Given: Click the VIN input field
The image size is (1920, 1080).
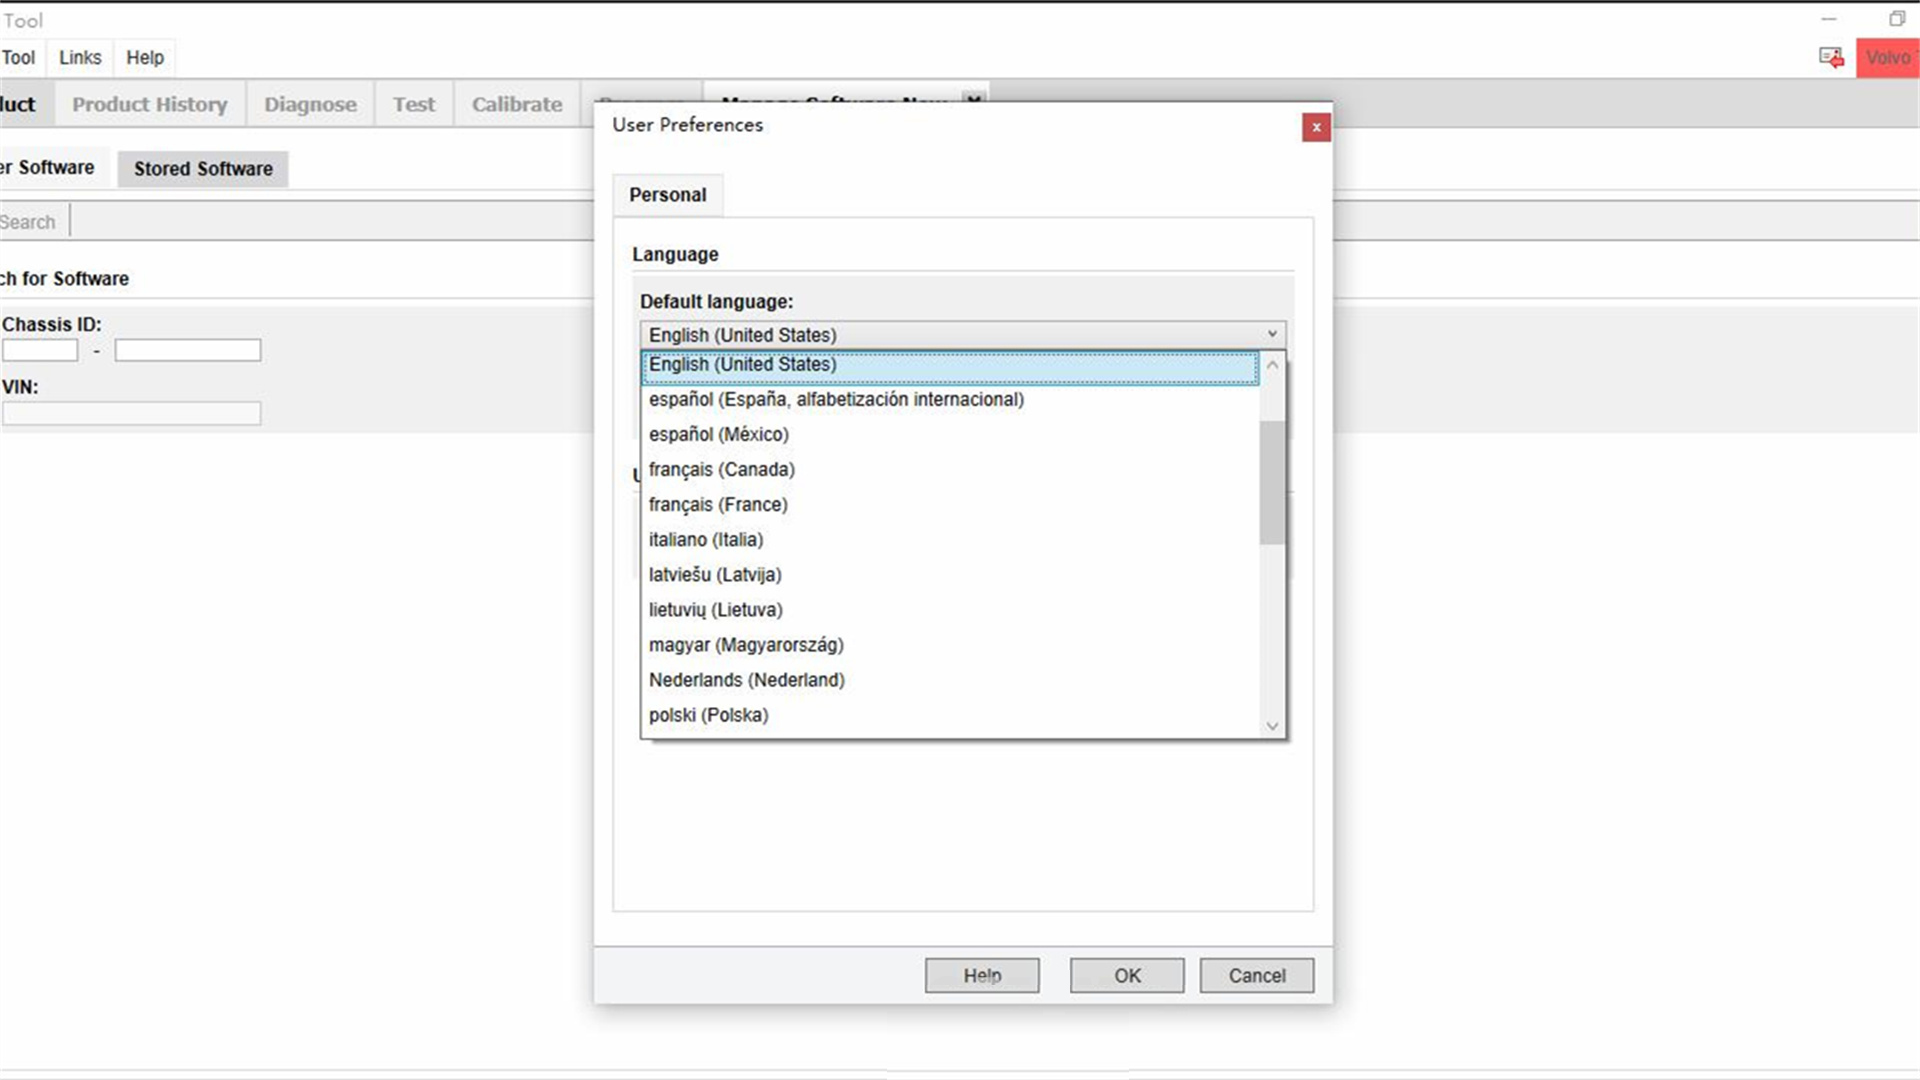Looking at the screenshot, I should (131, 413).
